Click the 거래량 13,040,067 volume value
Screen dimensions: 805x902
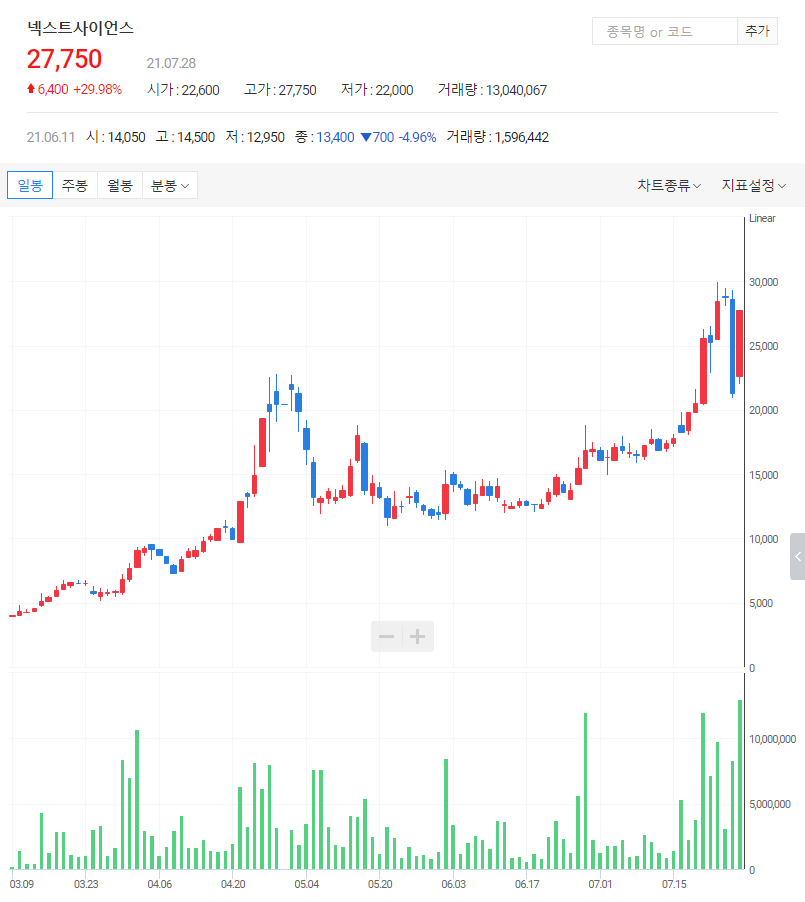pyautogui.click(x=492, y=90)
